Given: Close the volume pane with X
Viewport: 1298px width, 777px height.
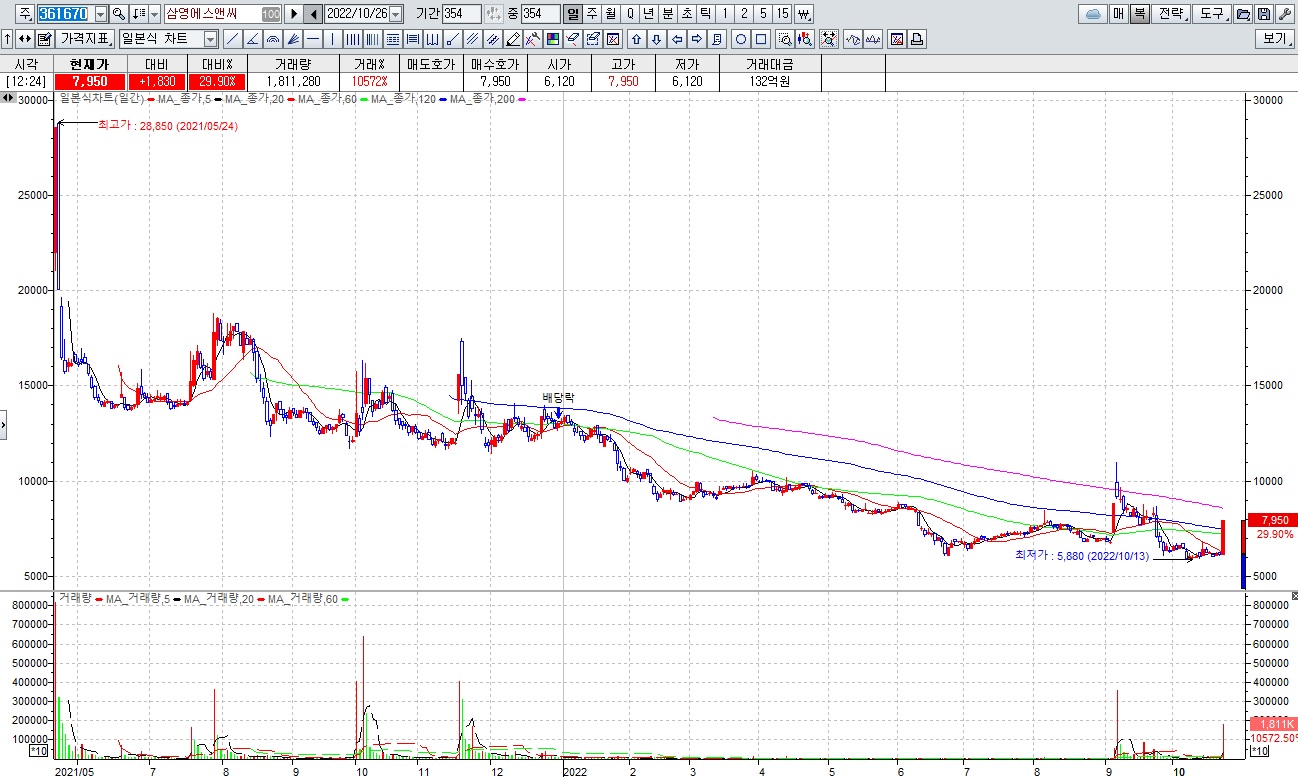Looking at the screenshot, I should coord(1293,595).
